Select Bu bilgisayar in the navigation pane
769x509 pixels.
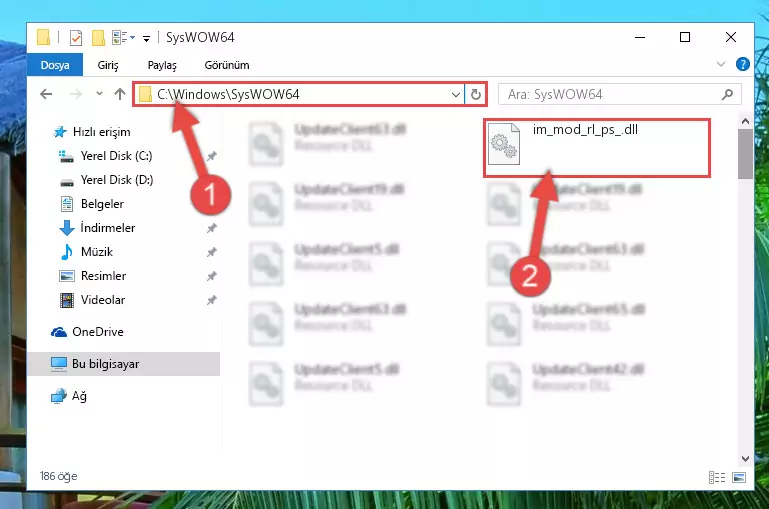pyautogui.click(x=123, y=364)
